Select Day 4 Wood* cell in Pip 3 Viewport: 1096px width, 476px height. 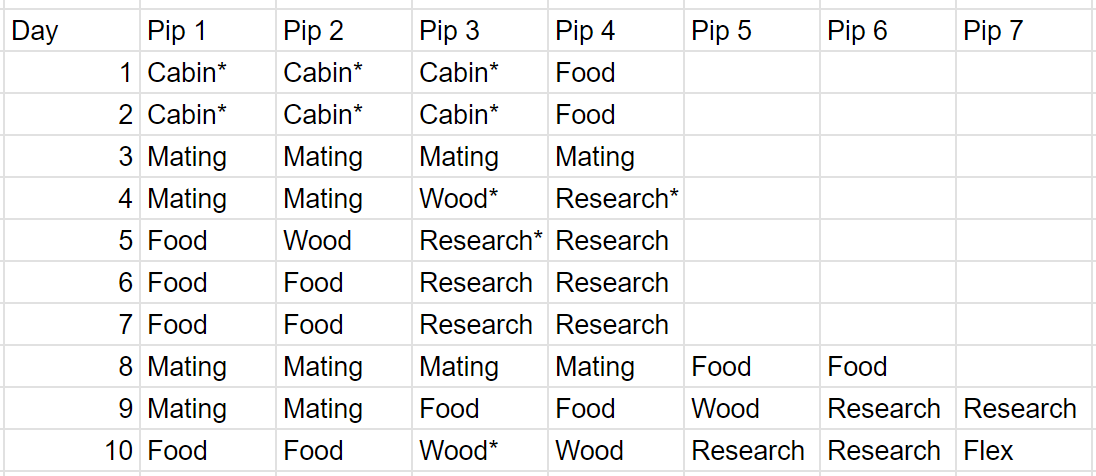479,199
